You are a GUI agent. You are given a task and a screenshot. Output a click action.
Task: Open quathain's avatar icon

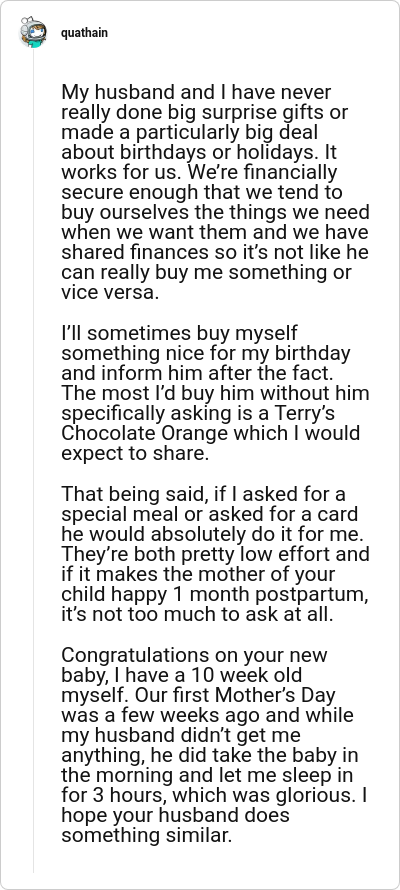(33, 32)
